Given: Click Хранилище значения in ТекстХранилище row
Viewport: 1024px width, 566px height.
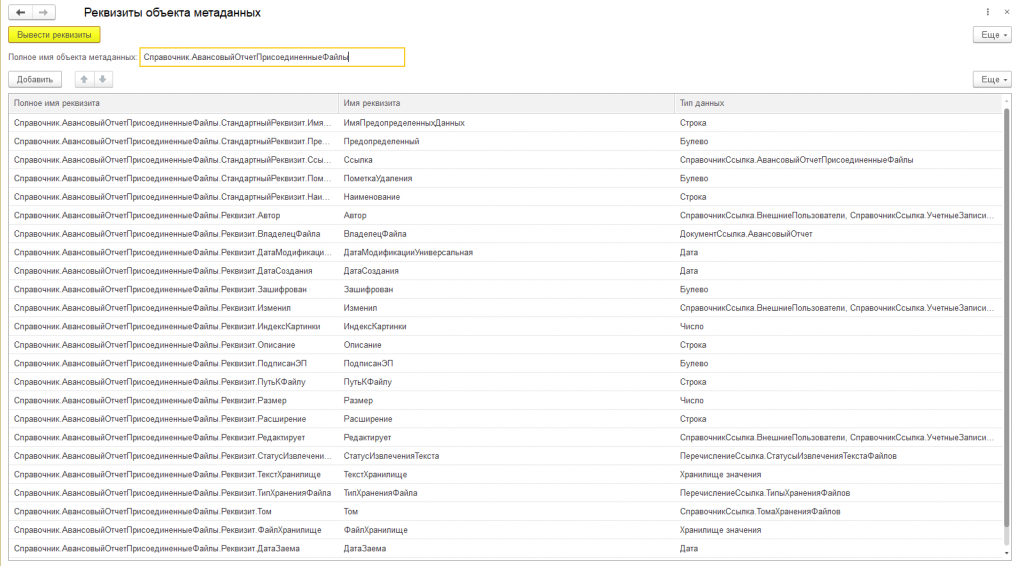Looking at the screenshot, I should click(839, 475).
